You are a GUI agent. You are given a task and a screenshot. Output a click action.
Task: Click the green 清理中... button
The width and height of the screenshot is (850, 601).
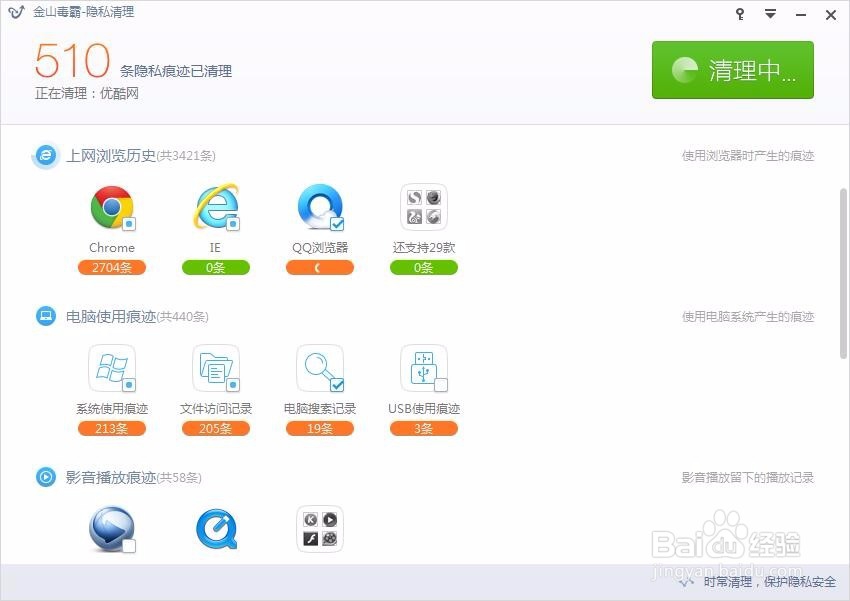click(732, 70)
